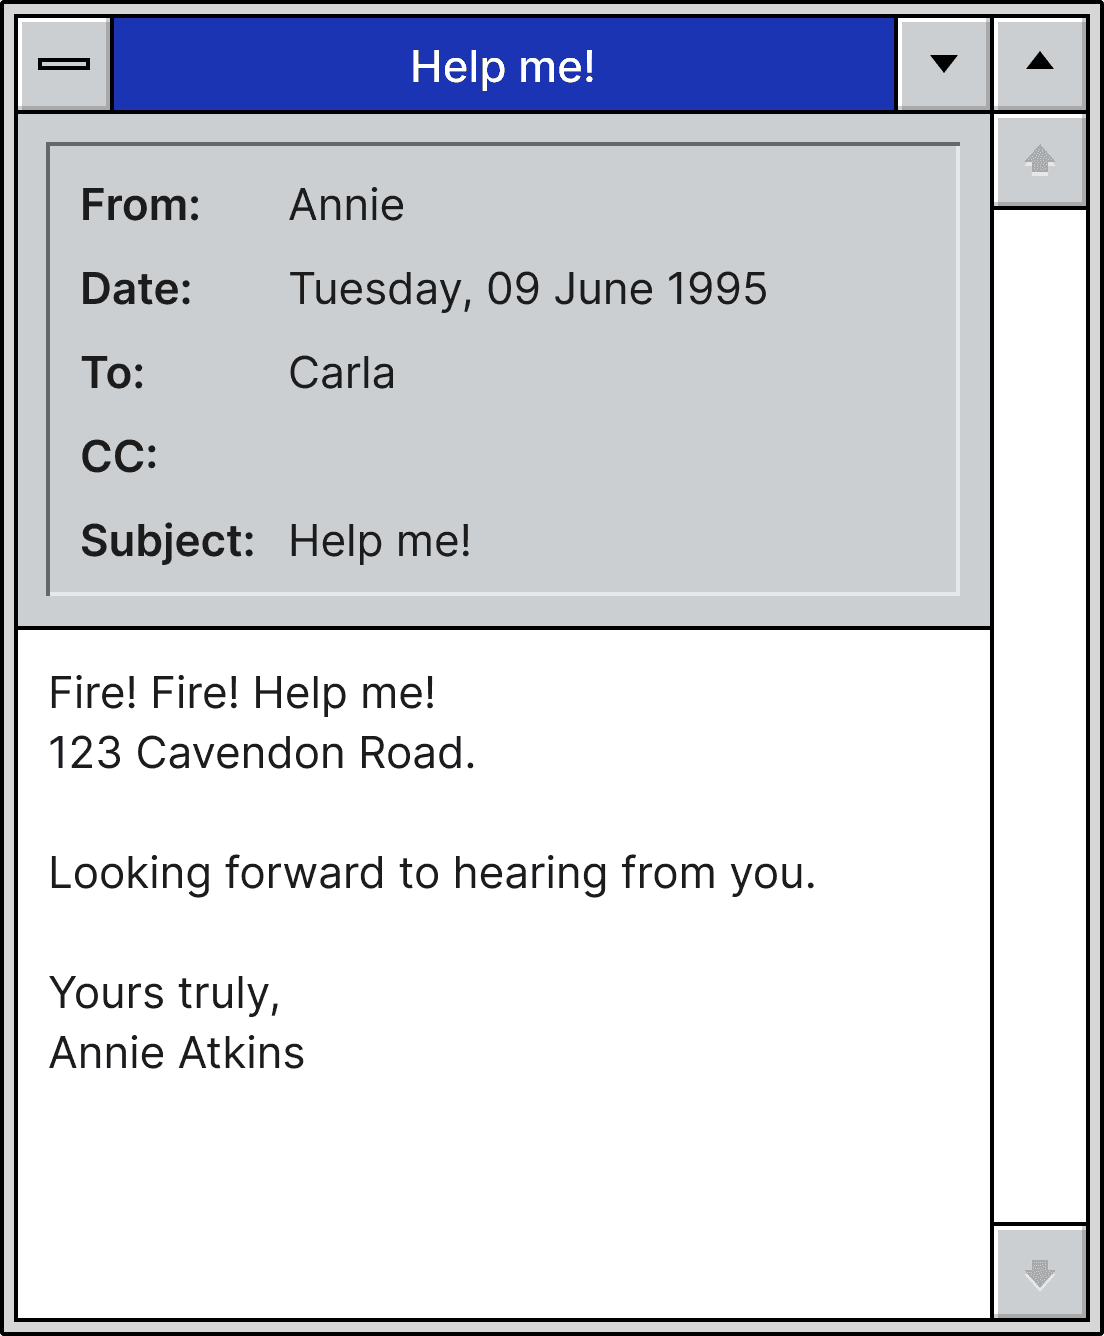This screenshot has width=1104, height=1336.
Task: Click the "CC:" header label
Action: point(119,458)
